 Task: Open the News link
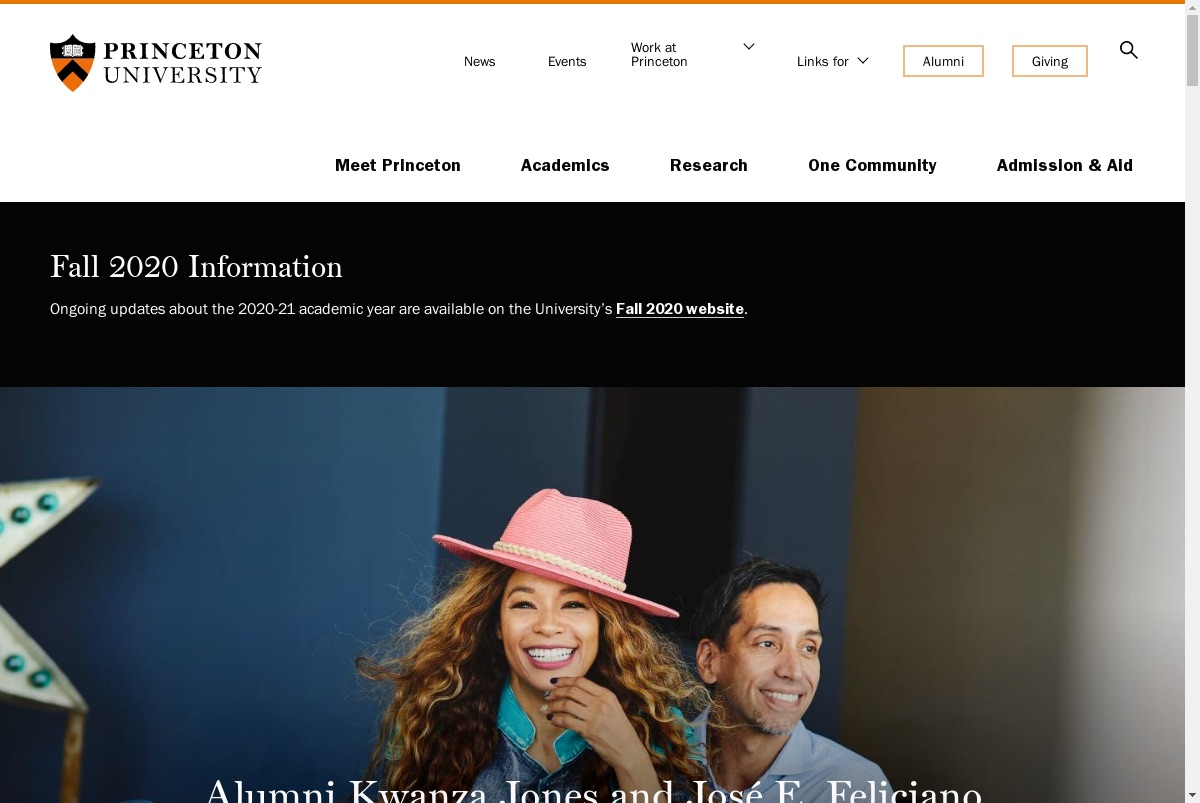479,62
